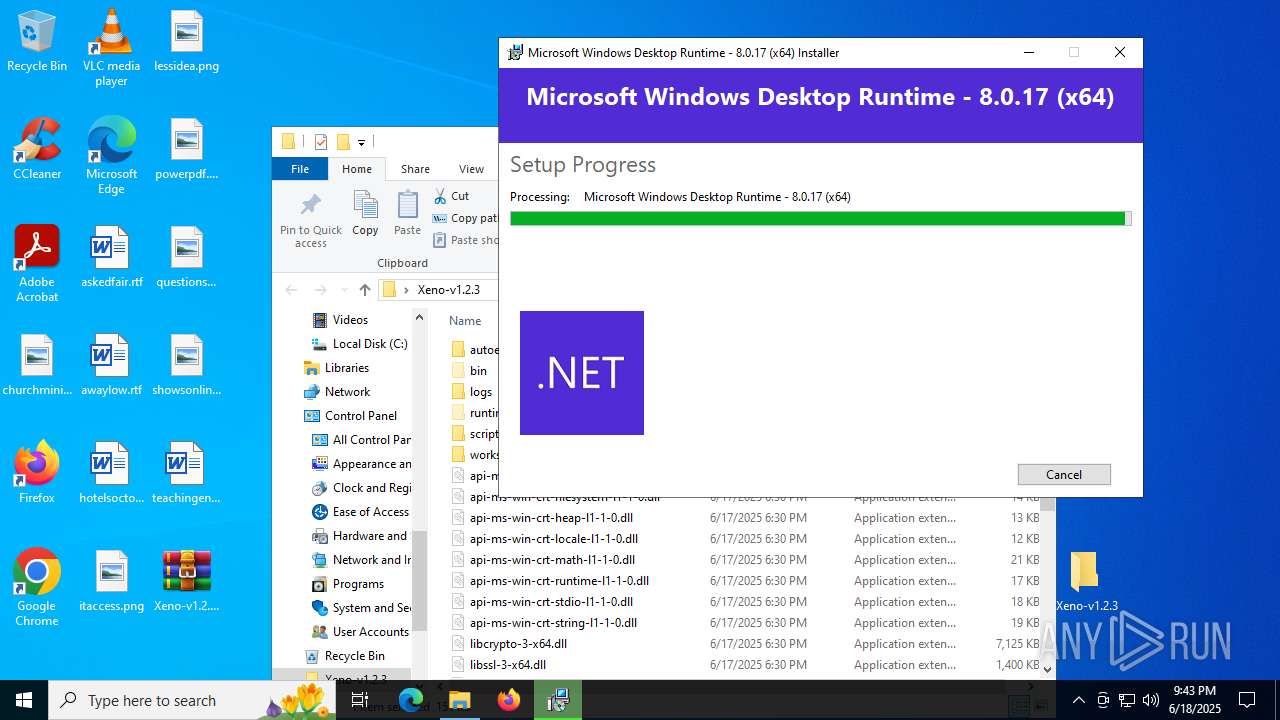The height and width of the screenshot is (720, 1280).
Task: Open Network and Internet entry
Action: pos(361,560)
